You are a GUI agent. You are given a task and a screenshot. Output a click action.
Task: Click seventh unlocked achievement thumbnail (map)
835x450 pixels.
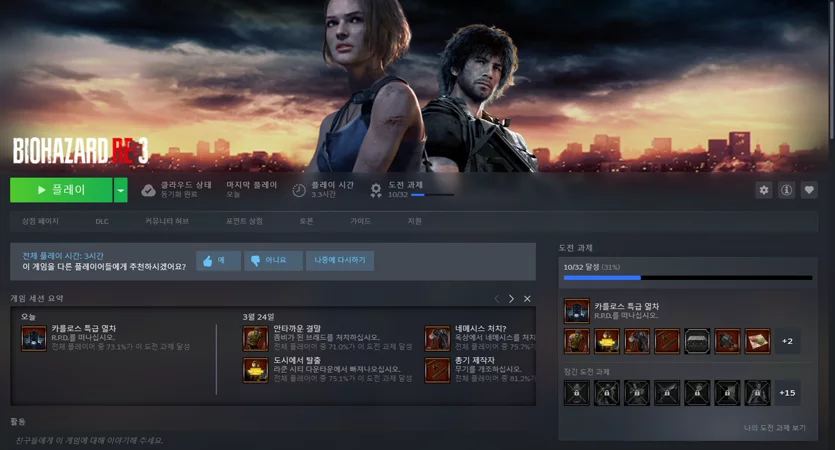758,341
